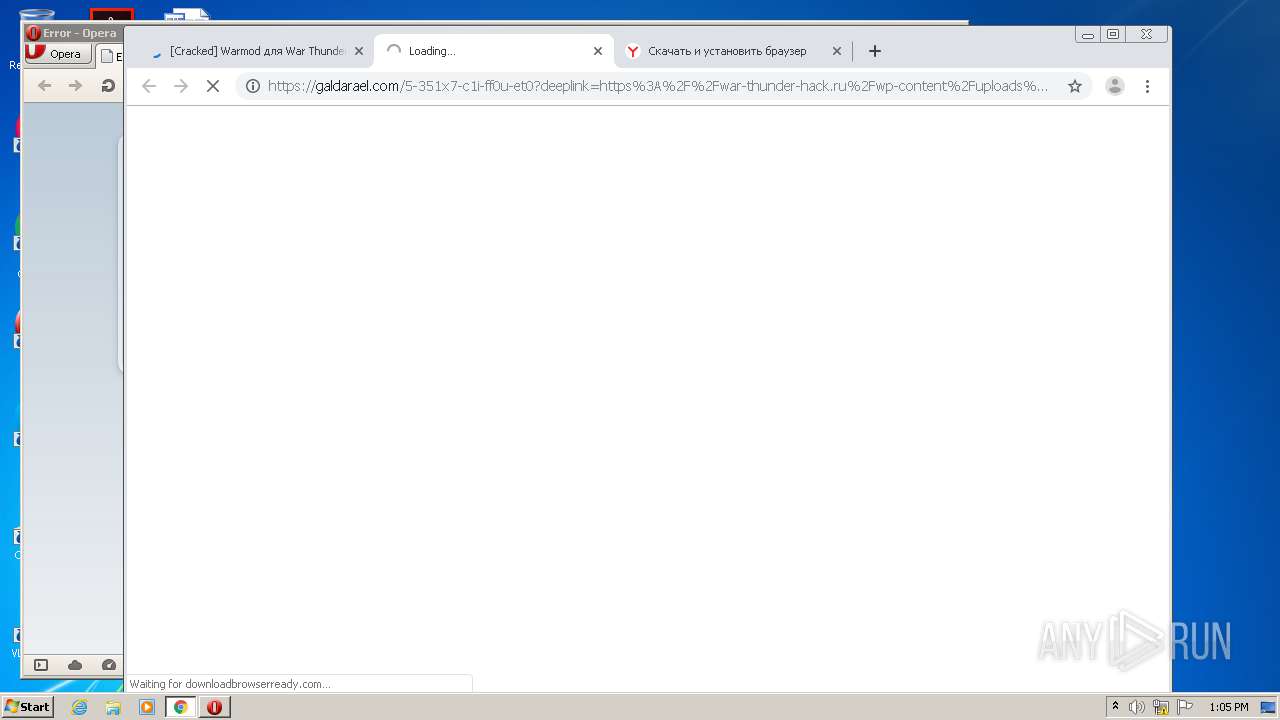This screenshot has height=720, width=1280.
Task: Open a new Chrome tab
Action: tap(875, 51)
